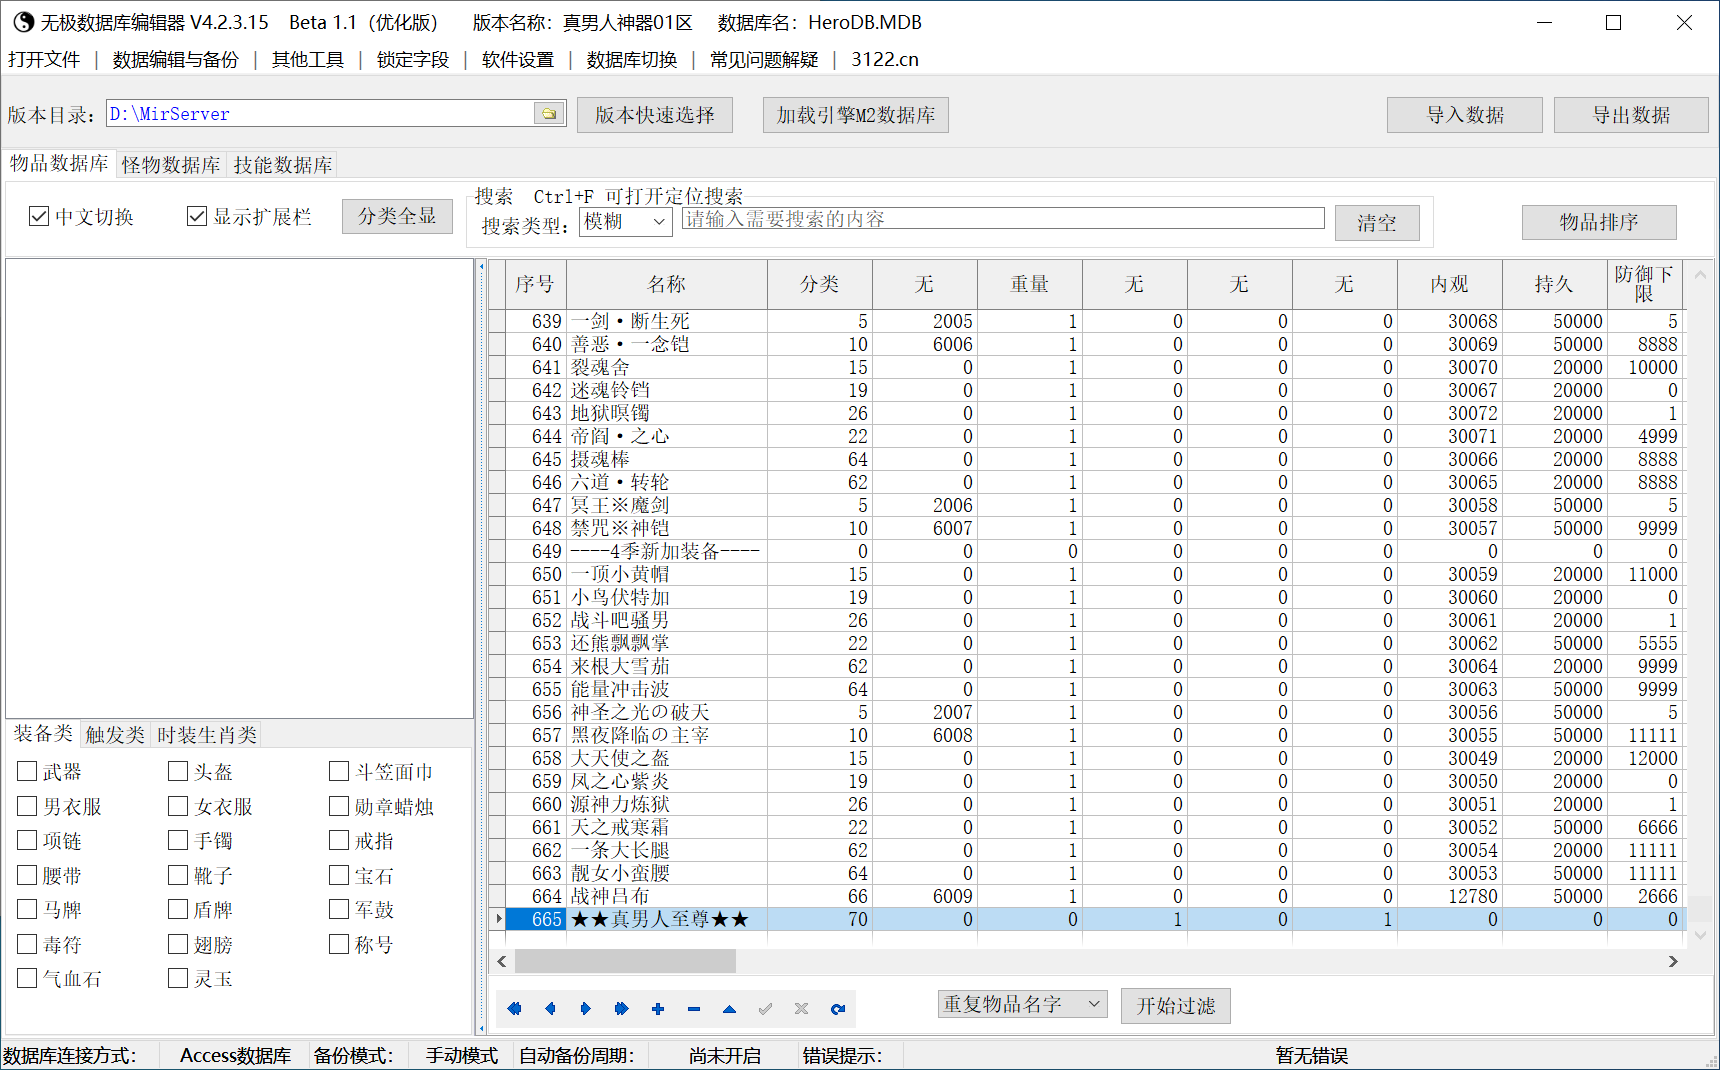Open the 搜索类型 模糊 dropdown
Image resolution: width=1720 pixels, height=1070 pixels.
(x=626, y=222)
